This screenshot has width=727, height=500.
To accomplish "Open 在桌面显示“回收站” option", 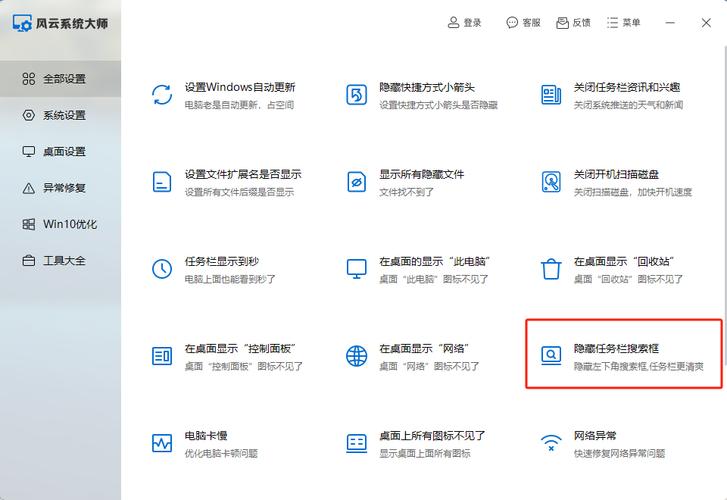I will point(624,262).
